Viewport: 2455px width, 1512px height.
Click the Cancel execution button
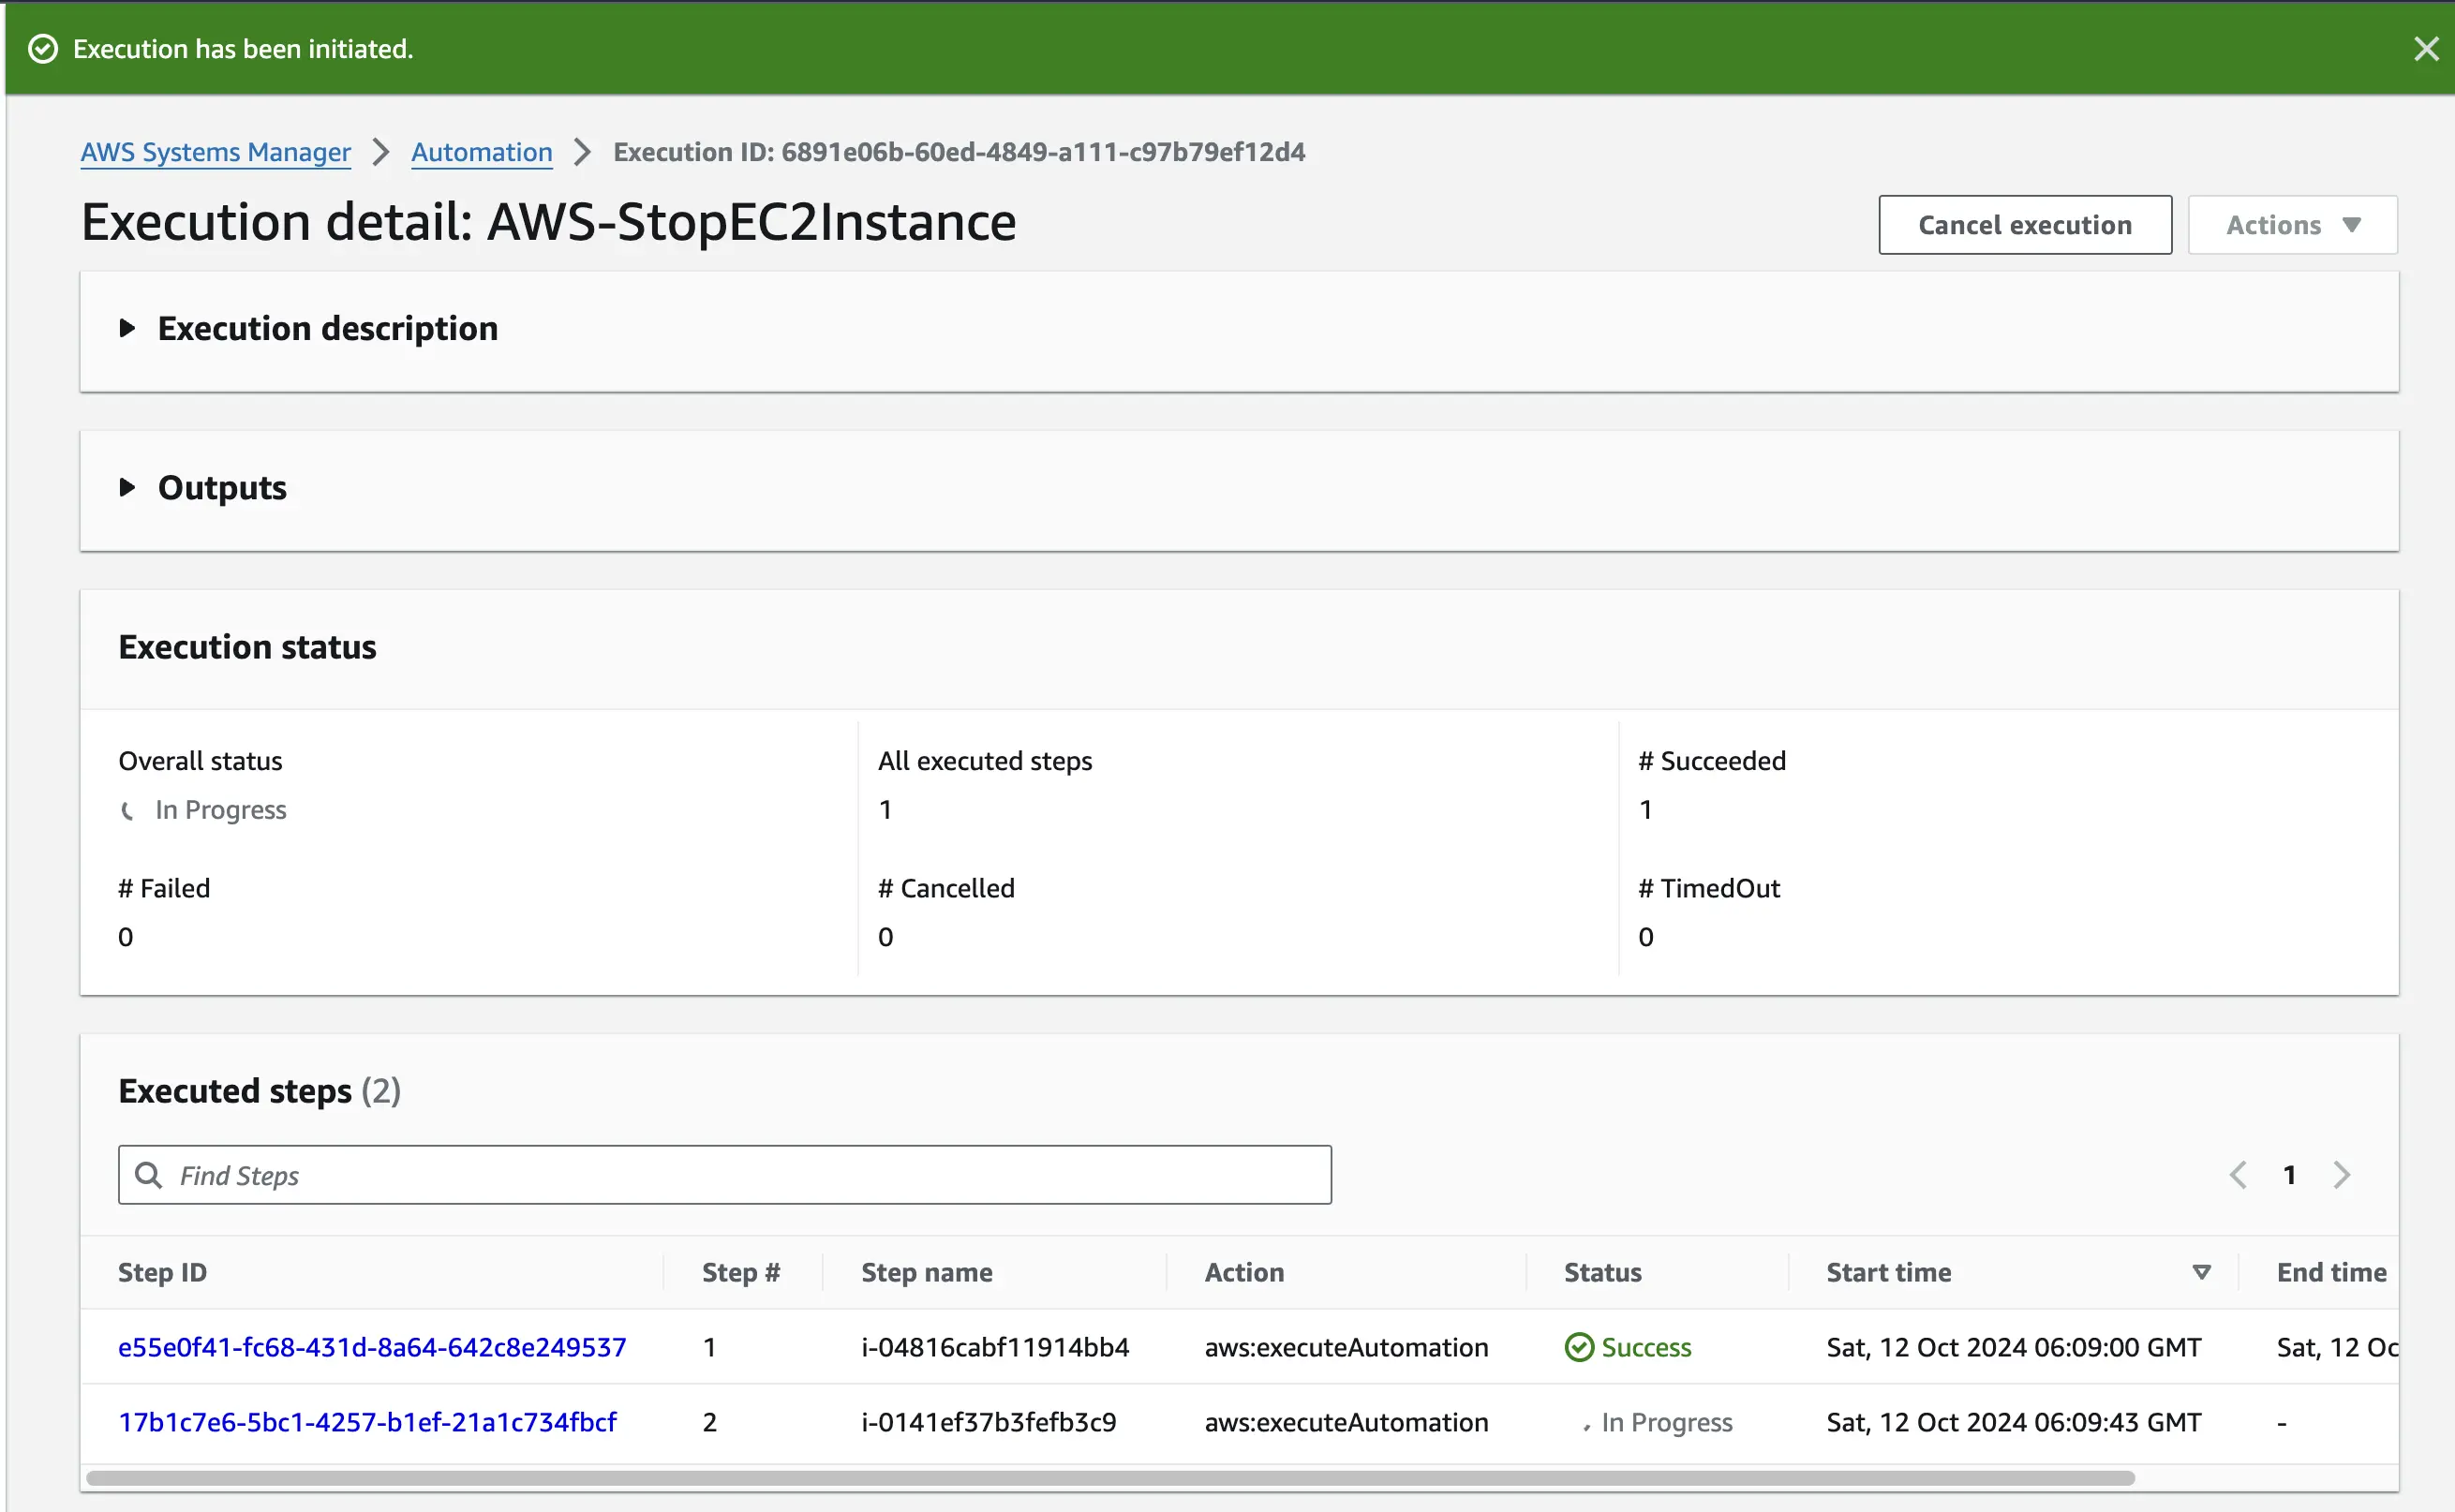click(2024, 224)
